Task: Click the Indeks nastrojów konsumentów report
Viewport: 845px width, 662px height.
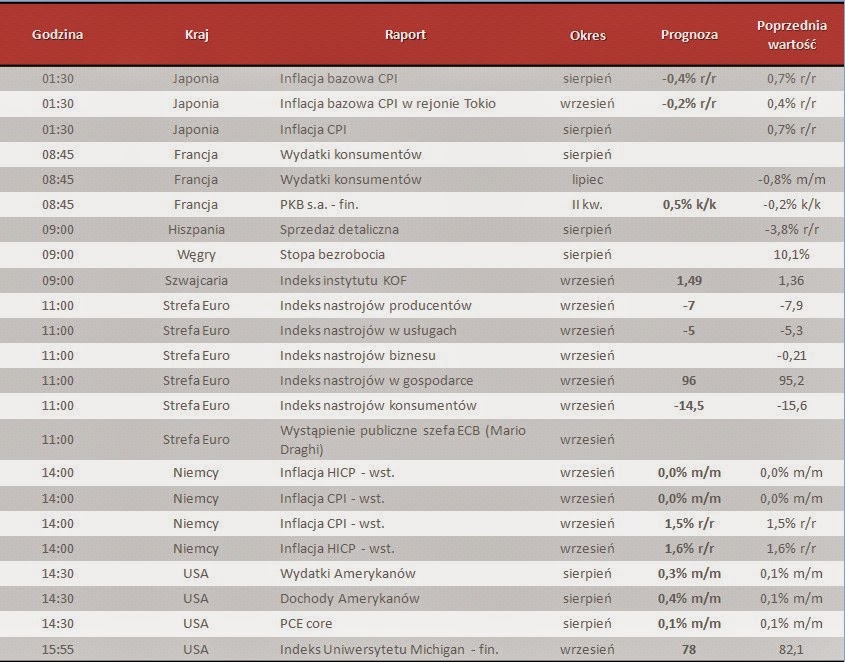Action: (x=378, y=405)
